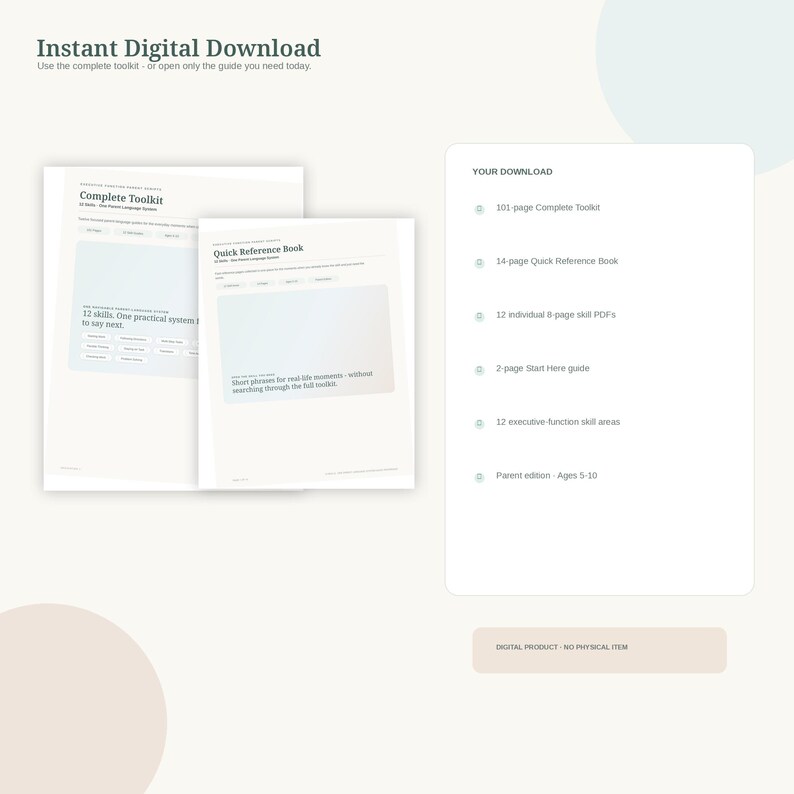Viewport: 794px width, 794px height.
Task: Select the 'Parent edition - Ages 5-10' text
Action: pyautogui.click(x=546, y=475)
